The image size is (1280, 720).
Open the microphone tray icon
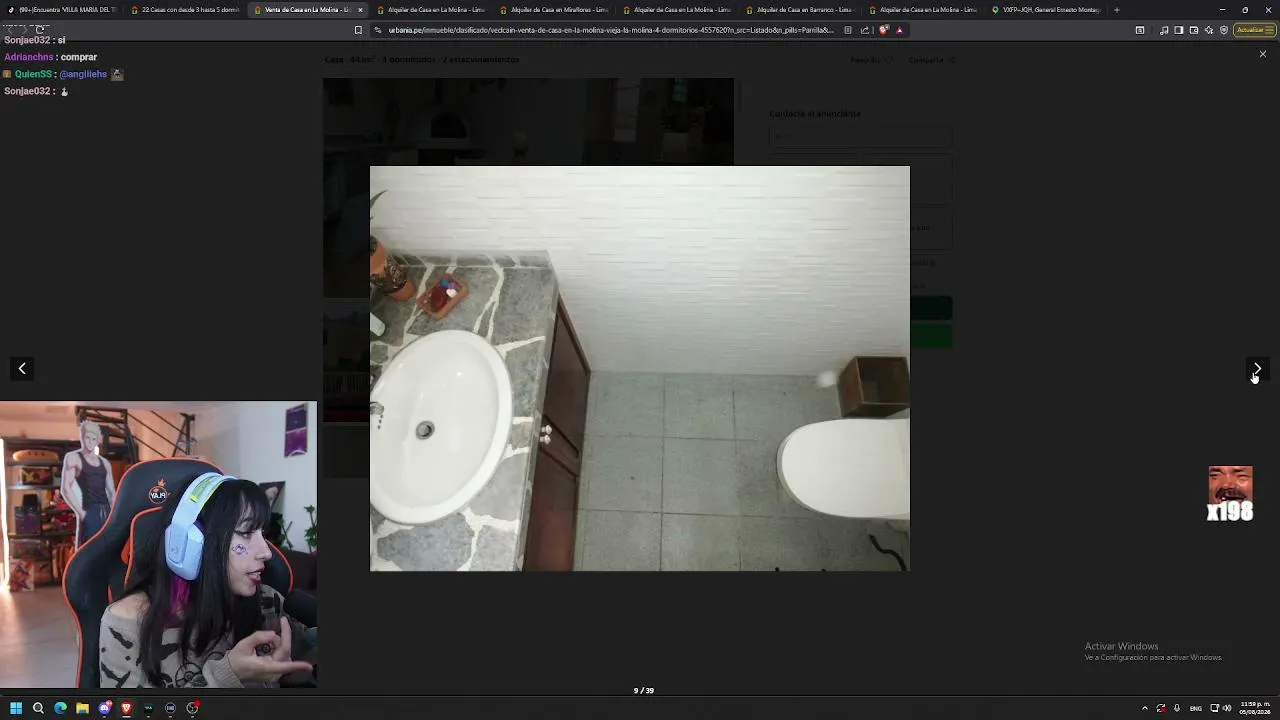click(1177, 708)
